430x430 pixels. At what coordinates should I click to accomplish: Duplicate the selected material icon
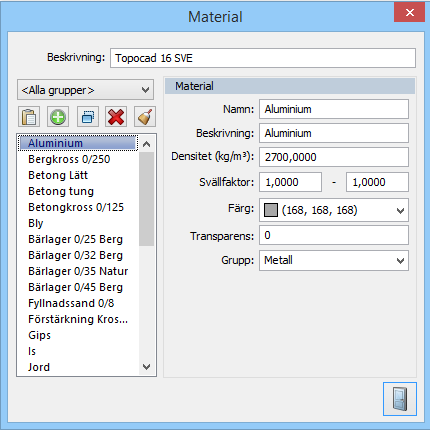point(88,117)
